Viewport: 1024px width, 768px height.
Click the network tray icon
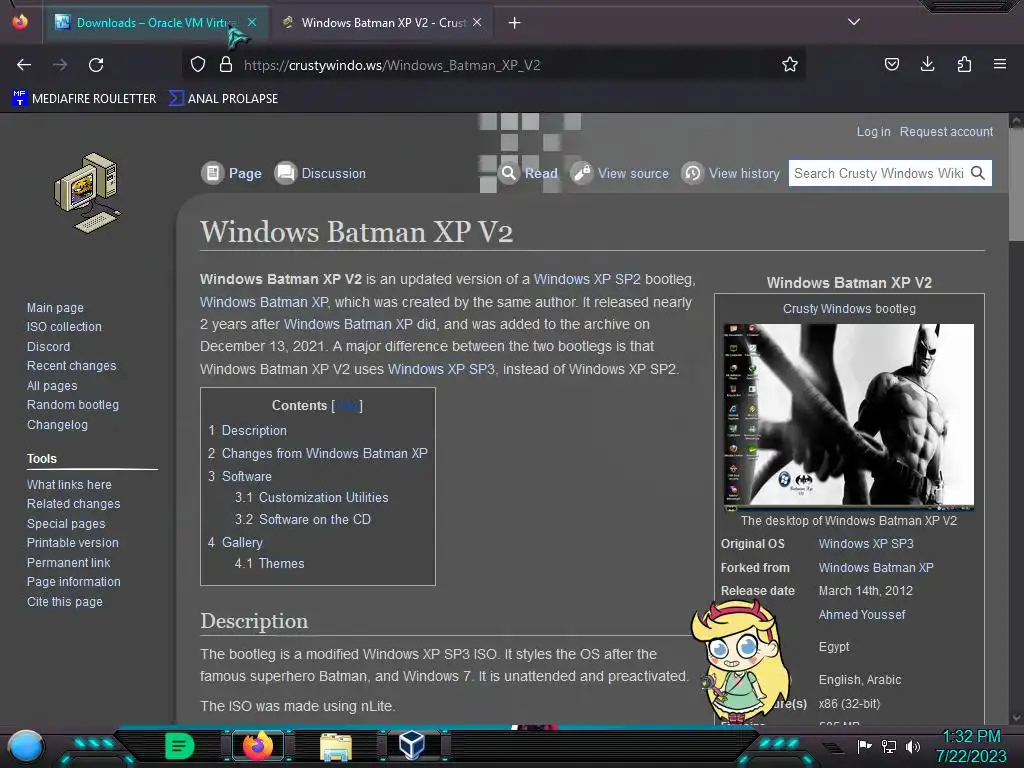pos(889,746)
